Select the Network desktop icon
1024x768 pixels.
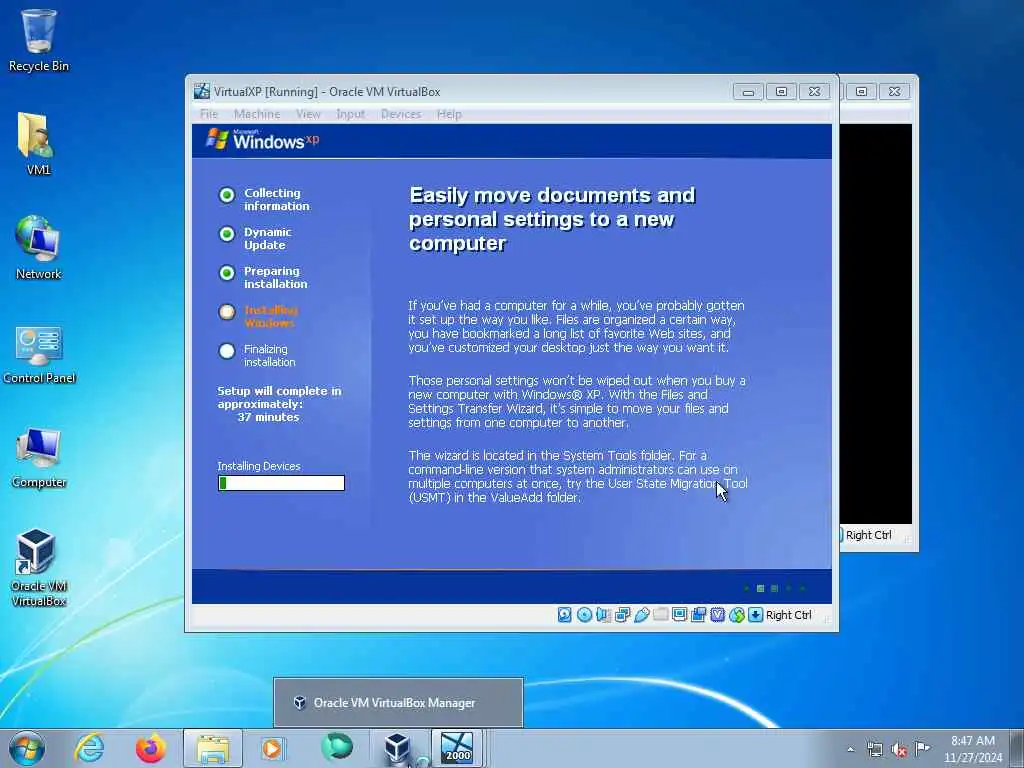39,248
